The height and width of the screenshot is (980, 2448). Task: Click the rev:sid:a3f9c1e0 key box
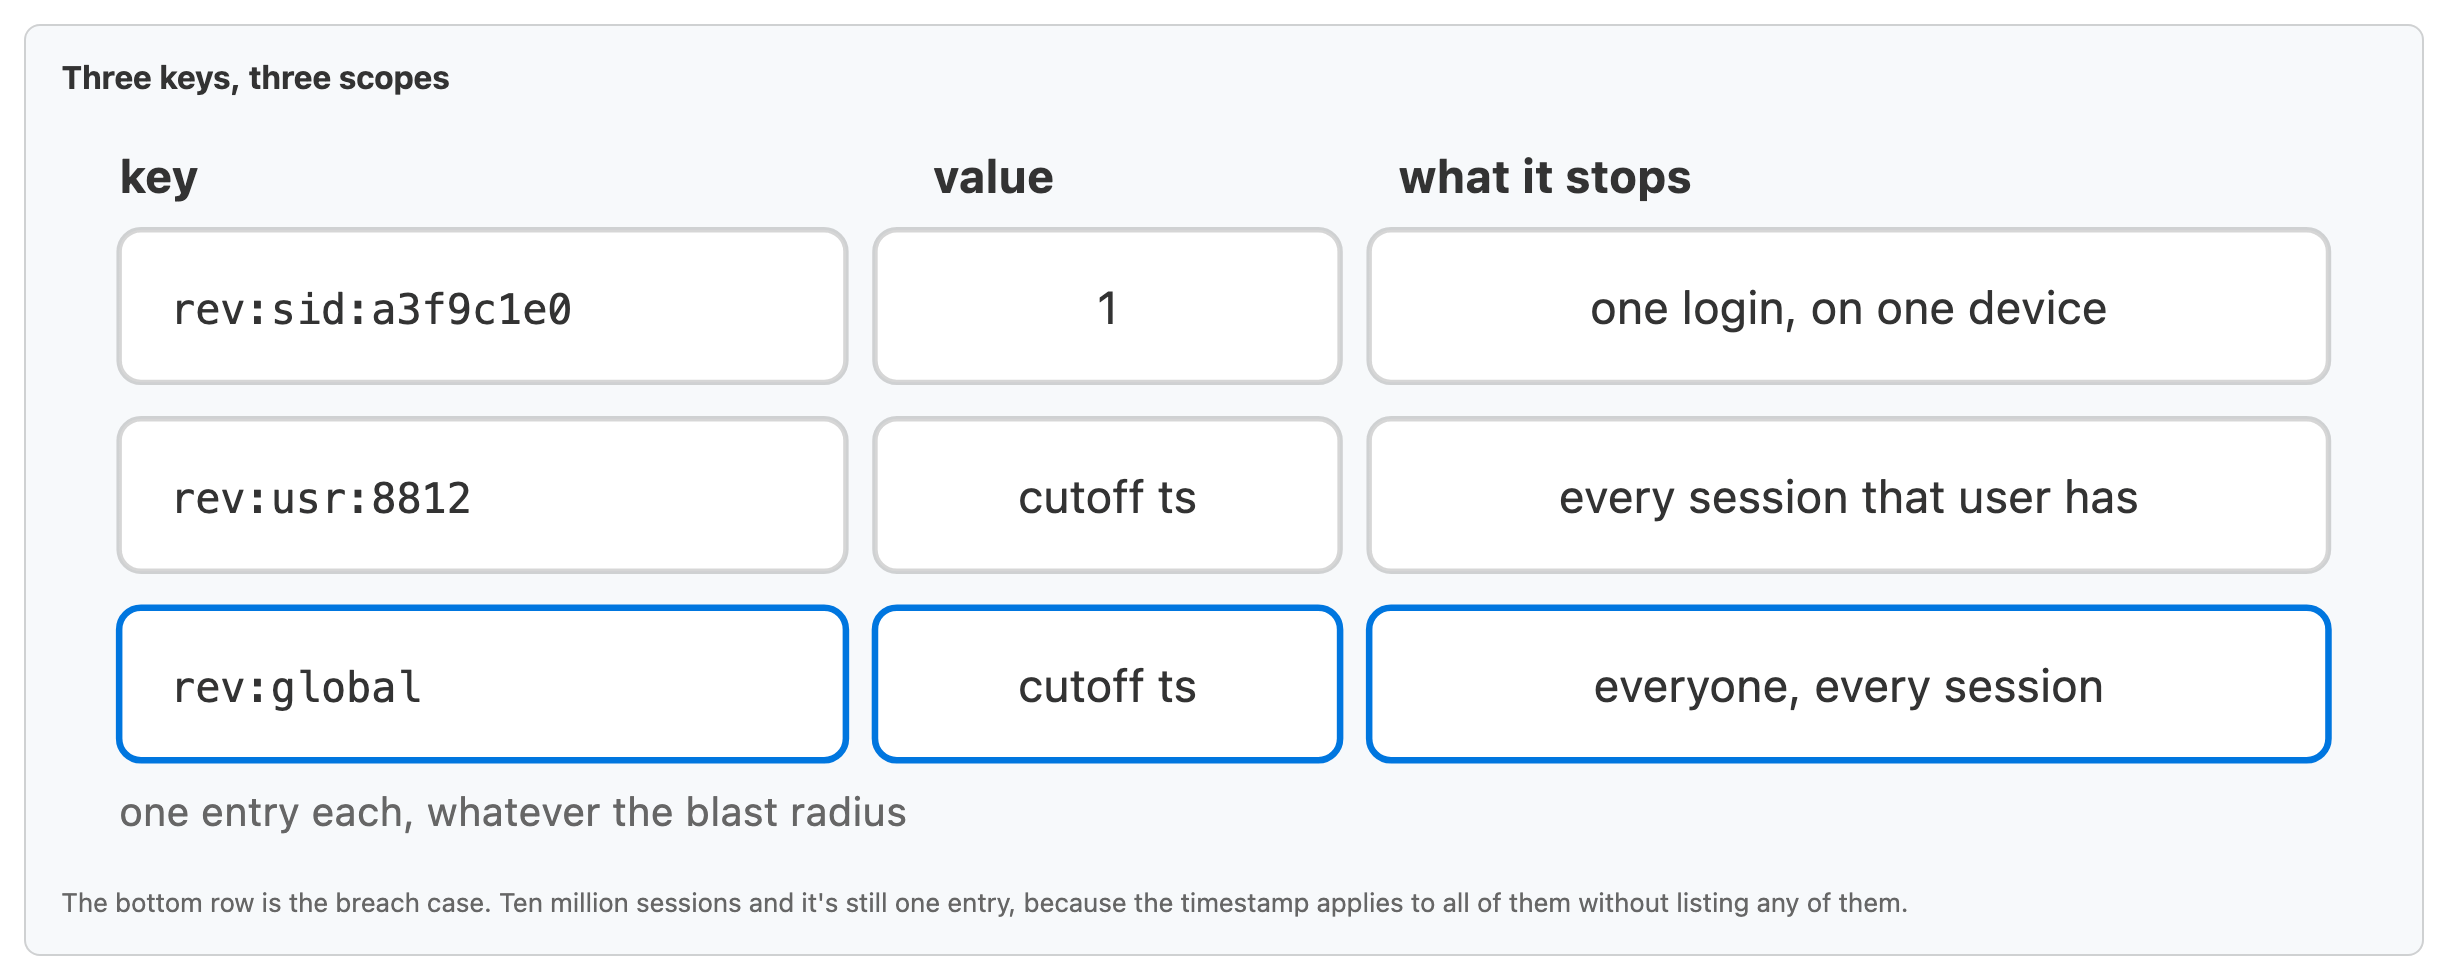pyautogui.click(x=482, y=306)
